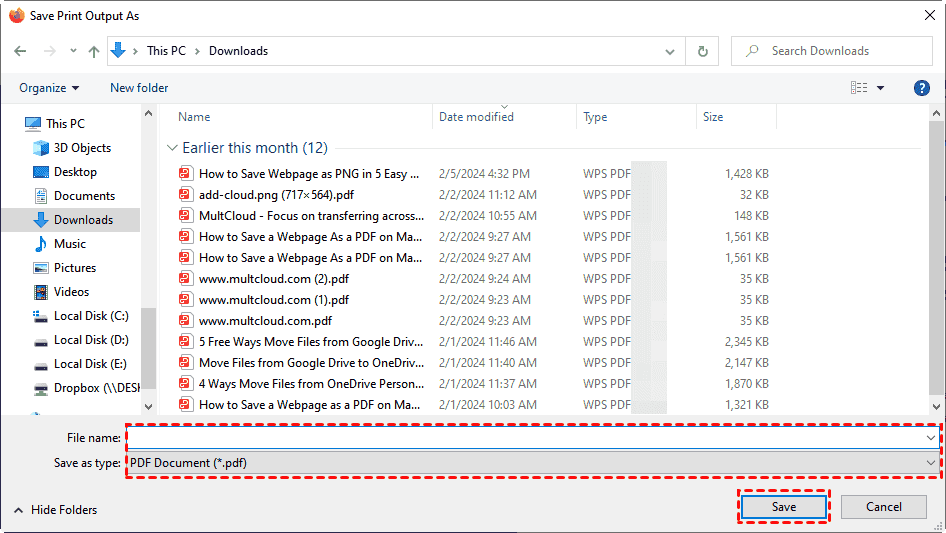The width and height of the screenshot is (946, 533).
Task: Go back using the back arrow
Action: point(20,51)
